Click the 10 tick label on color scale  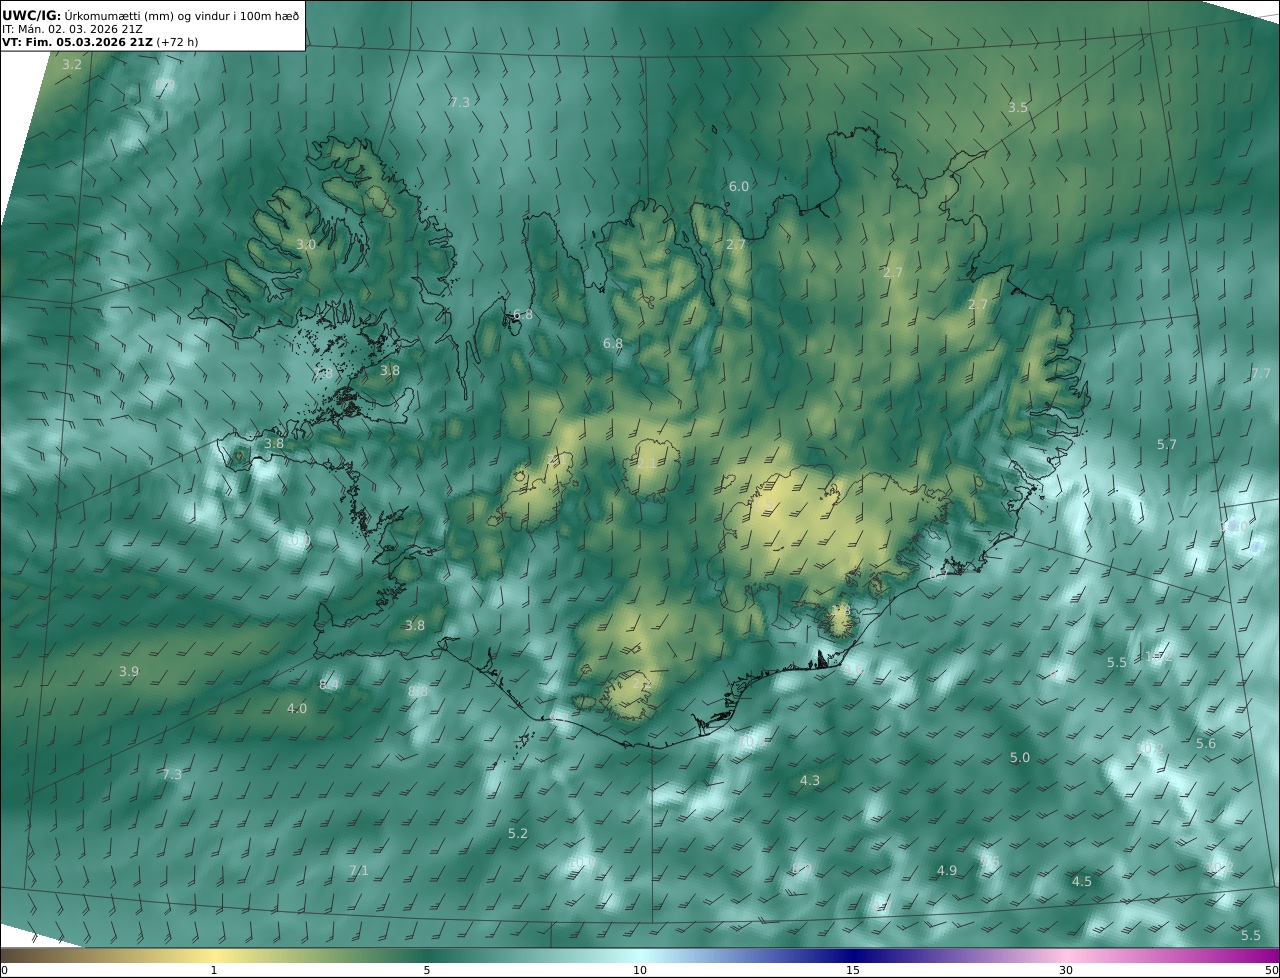pos(640,970)
